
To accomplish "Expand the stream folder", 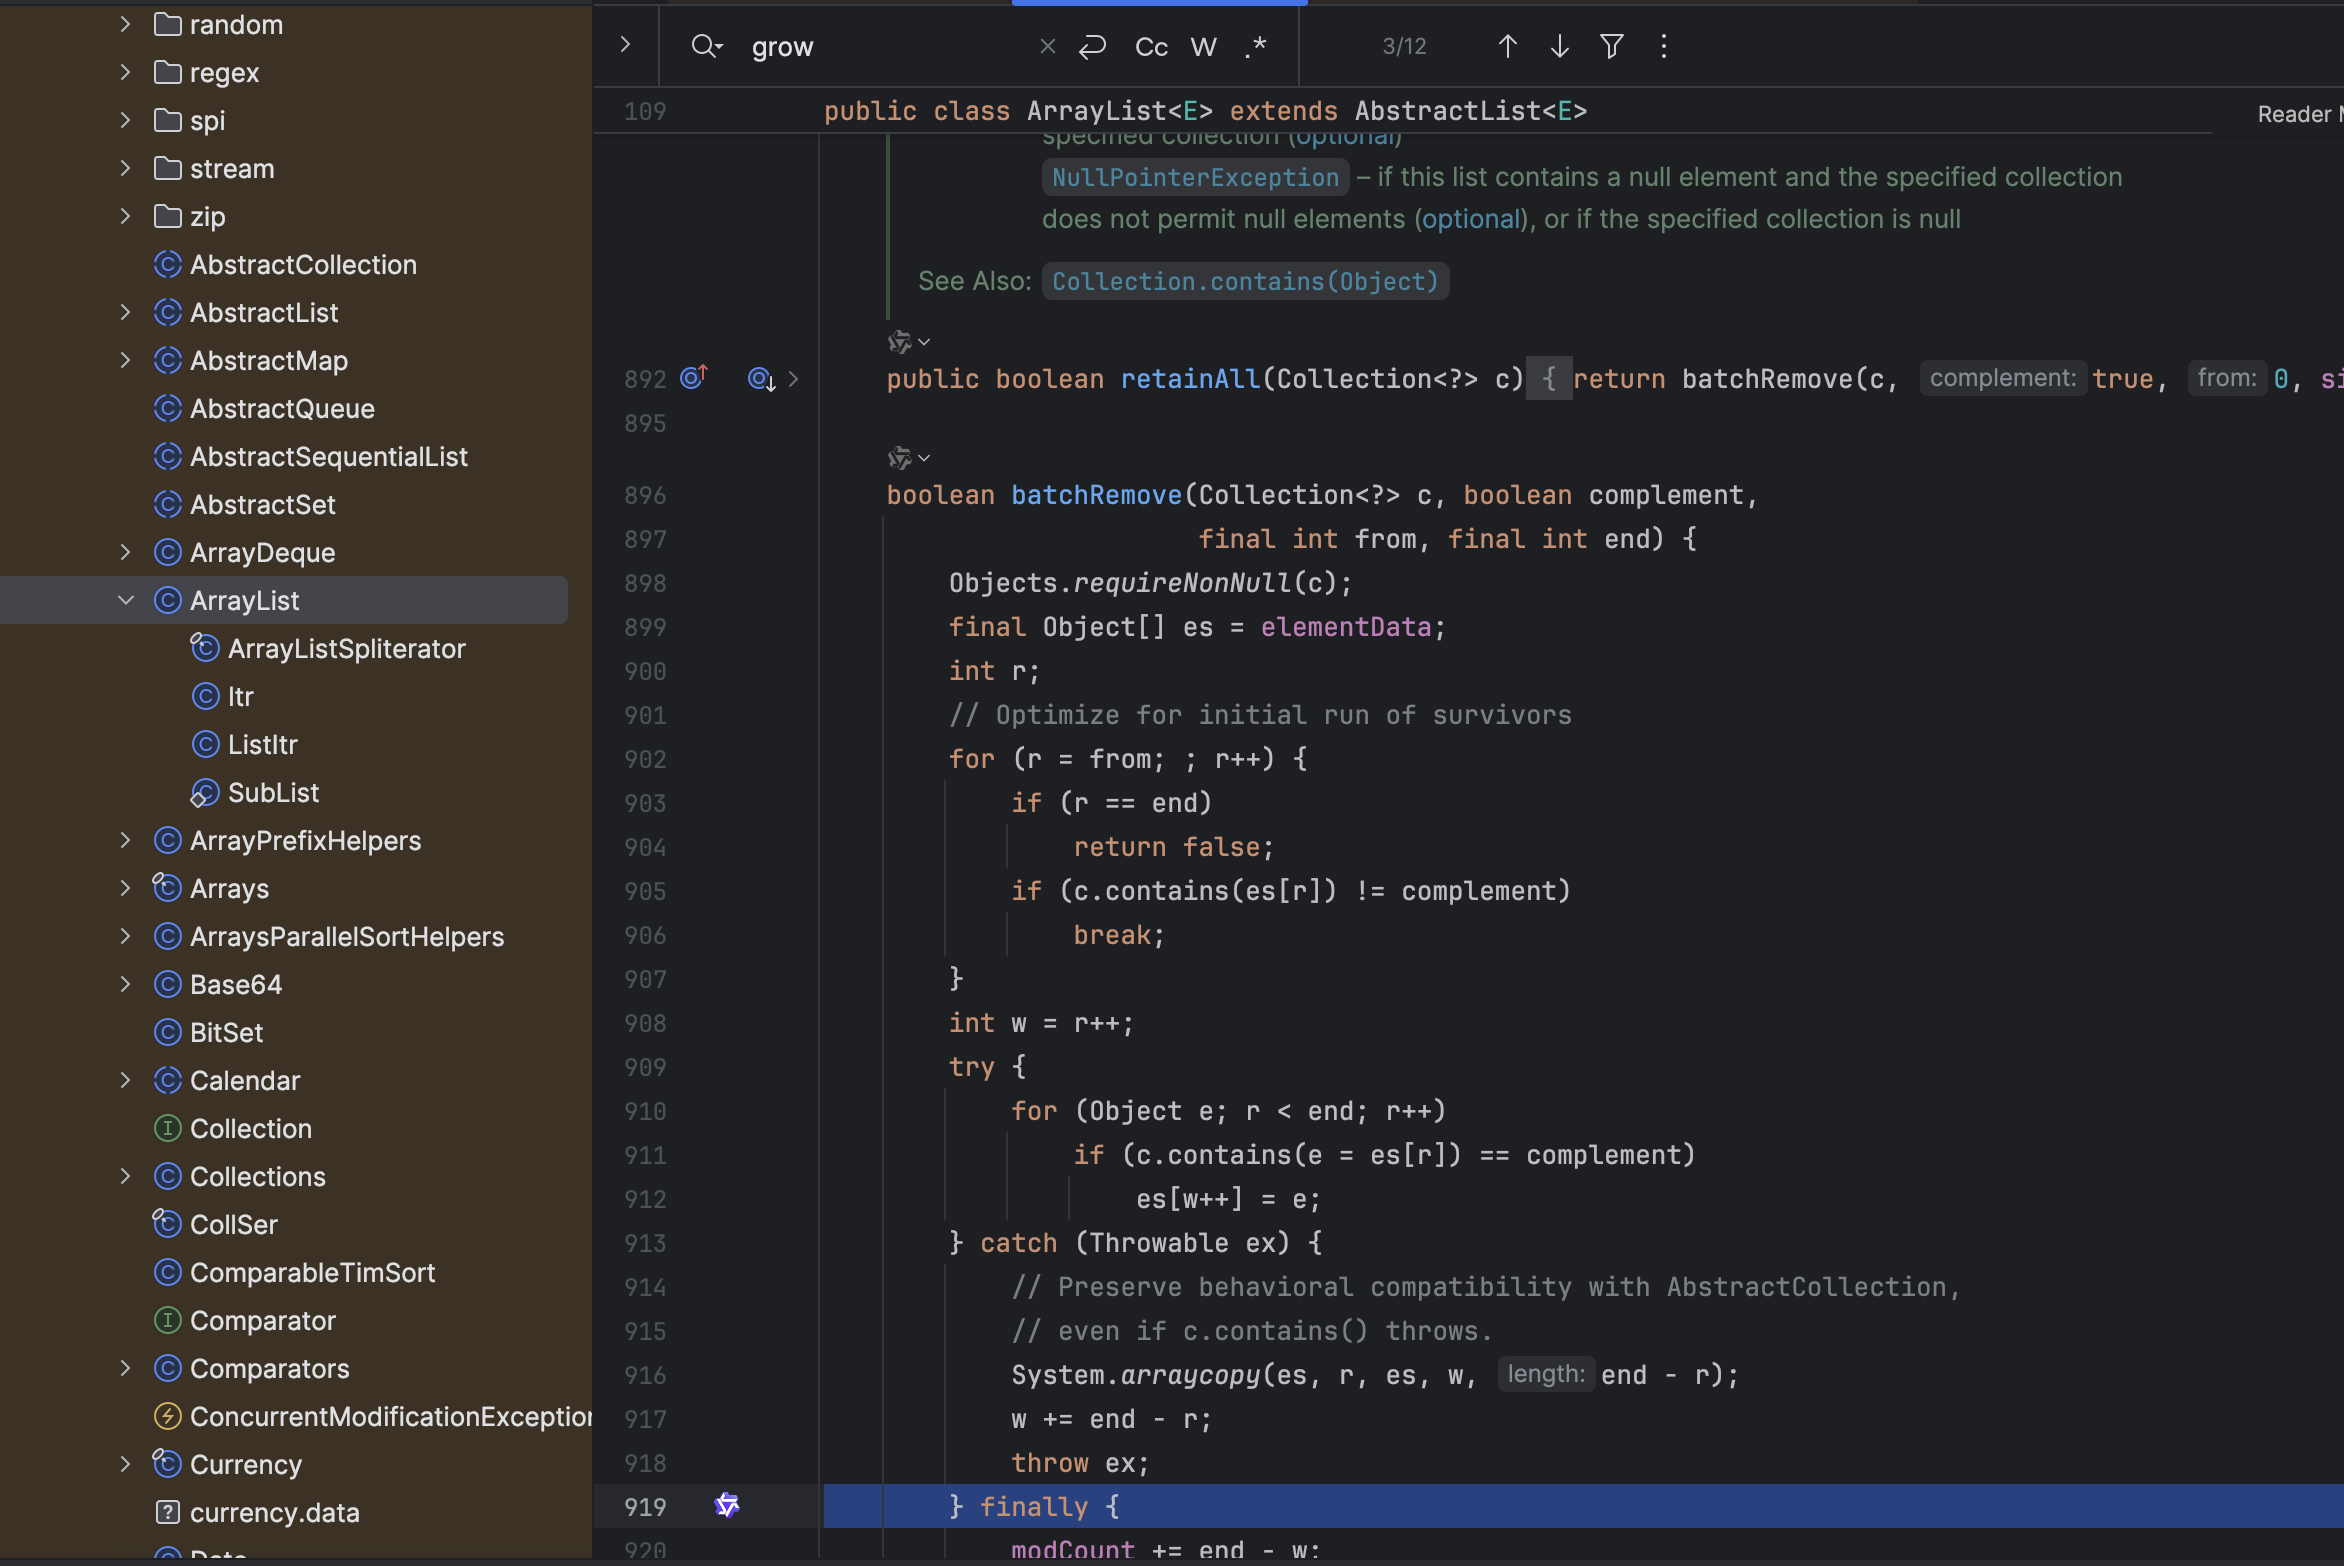I will click(126, 168).
